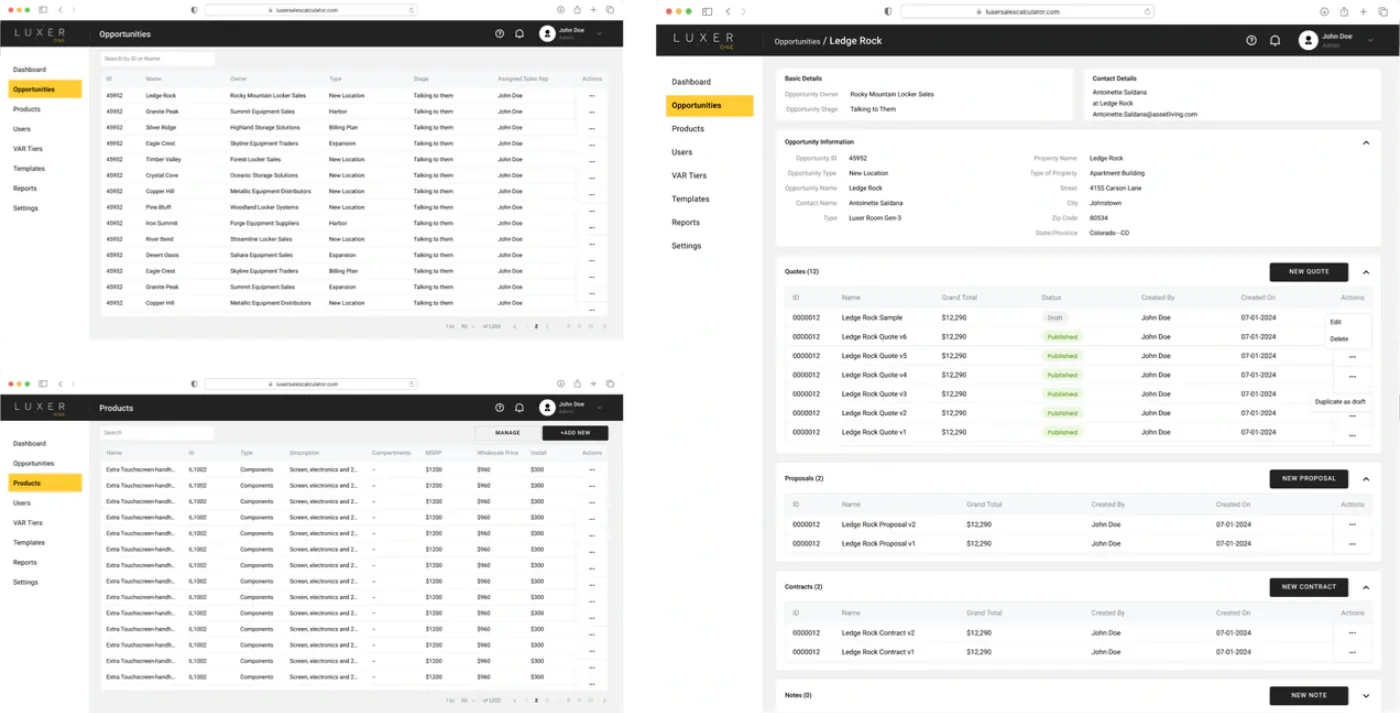Click notification bell in Opportunities list window
The height and width of the screenshot is (713, 1400).
click(x=520, y=34)
